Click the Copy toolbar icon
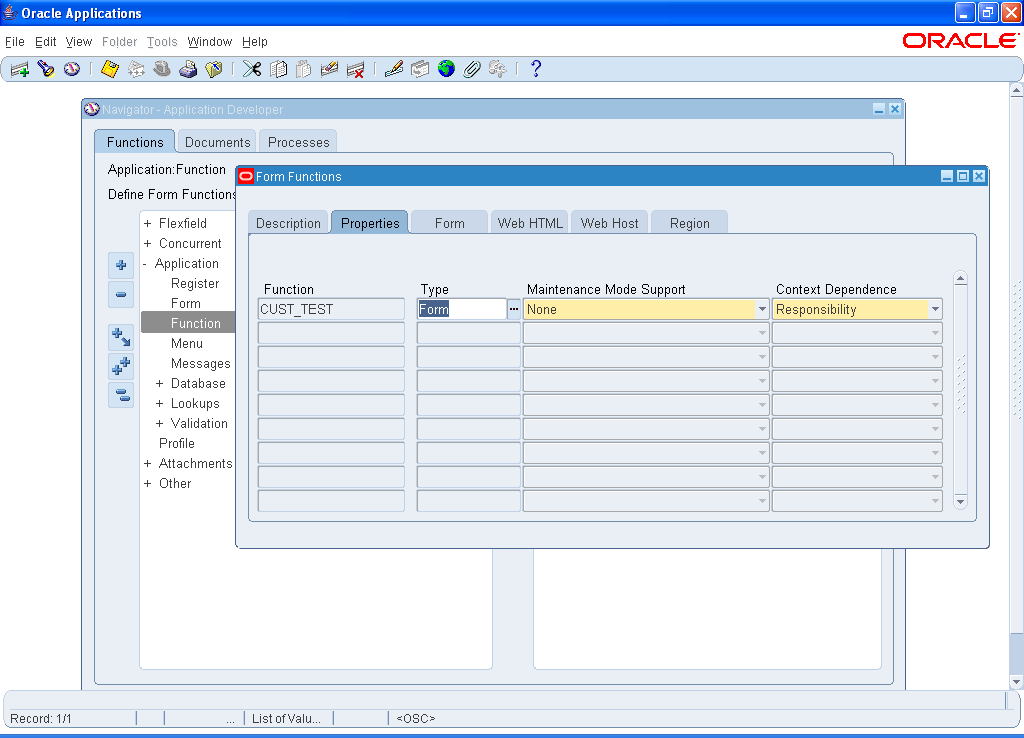The image size is (1024, 738). coord(278,69)
